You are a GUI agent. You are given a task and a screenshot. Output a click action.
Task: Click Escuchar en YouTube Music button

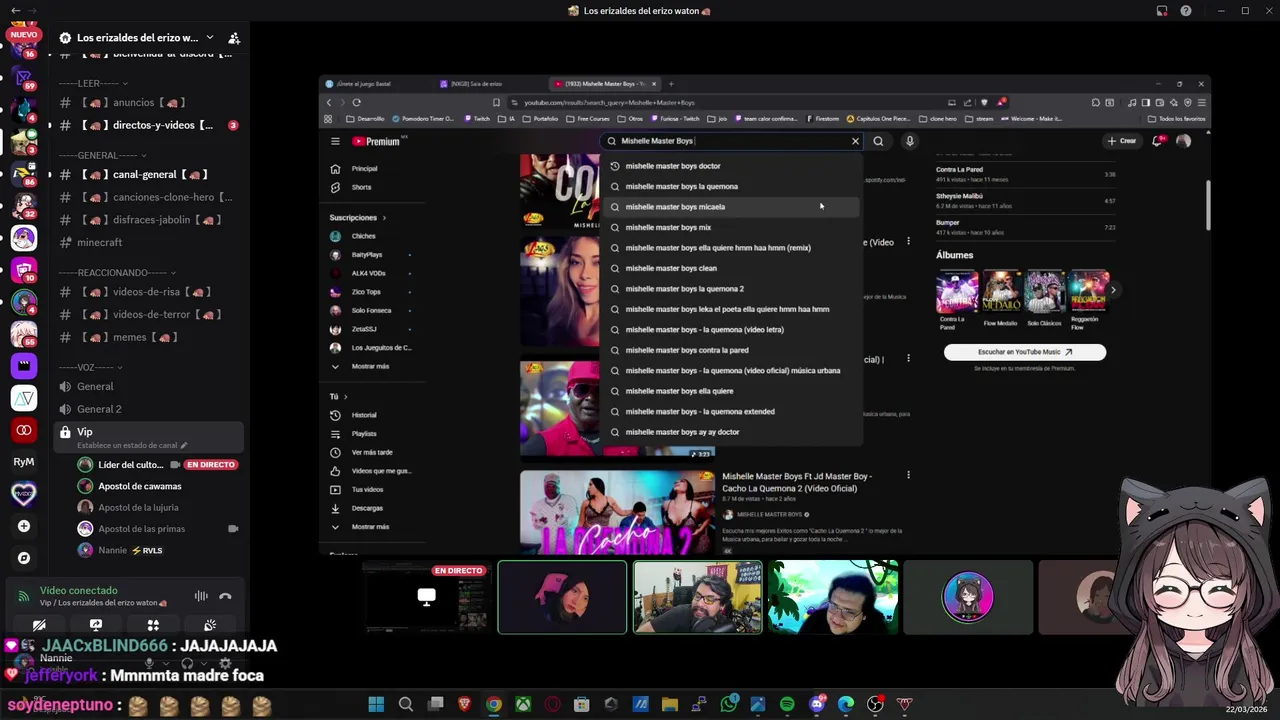[1025, 352]
